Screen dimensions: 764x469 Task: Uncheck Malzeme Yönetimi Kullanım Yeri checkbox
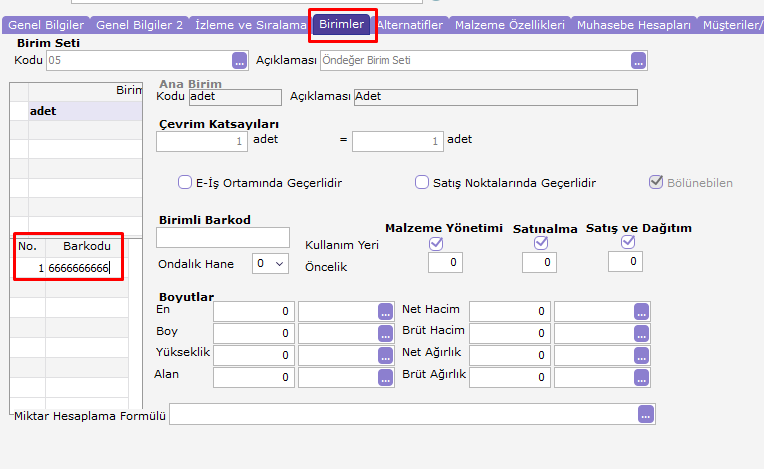coord(435,243)
